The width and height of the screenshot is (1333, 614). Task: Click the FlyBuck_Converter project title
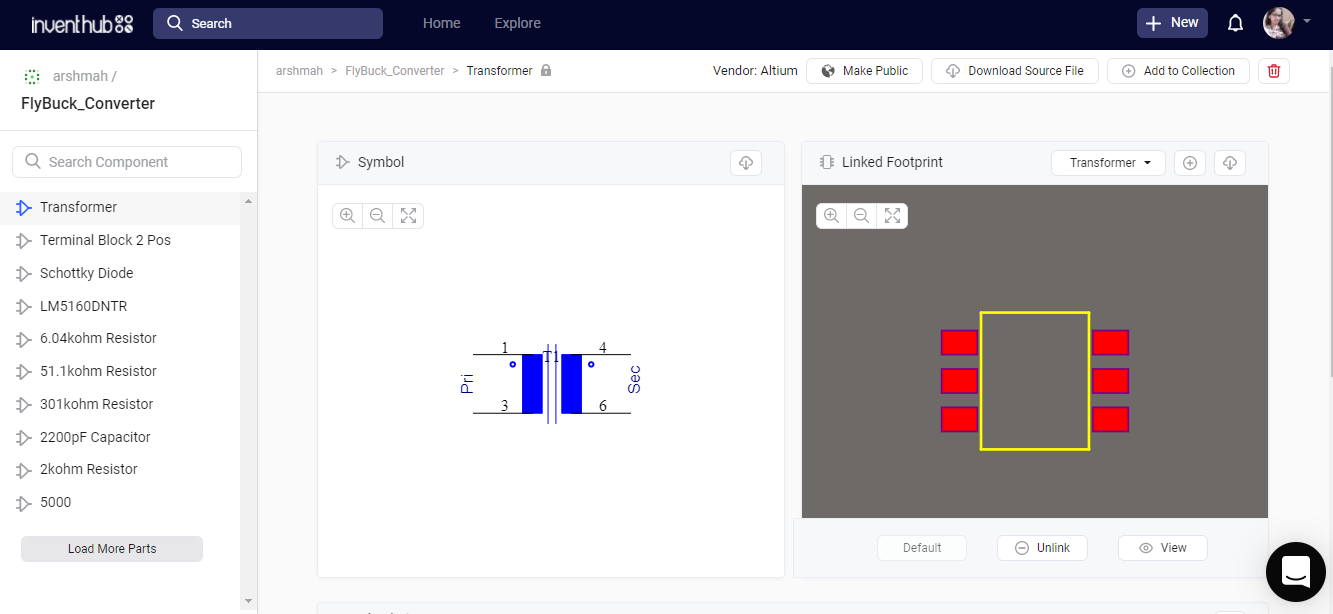[88, 103]
